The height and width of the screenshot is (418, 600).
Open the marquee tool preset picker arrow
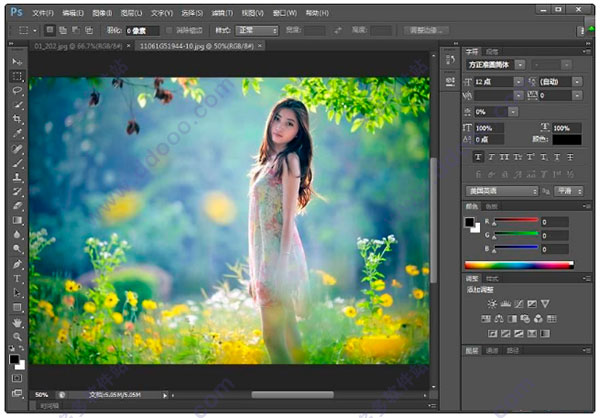[x=35, y=31]
